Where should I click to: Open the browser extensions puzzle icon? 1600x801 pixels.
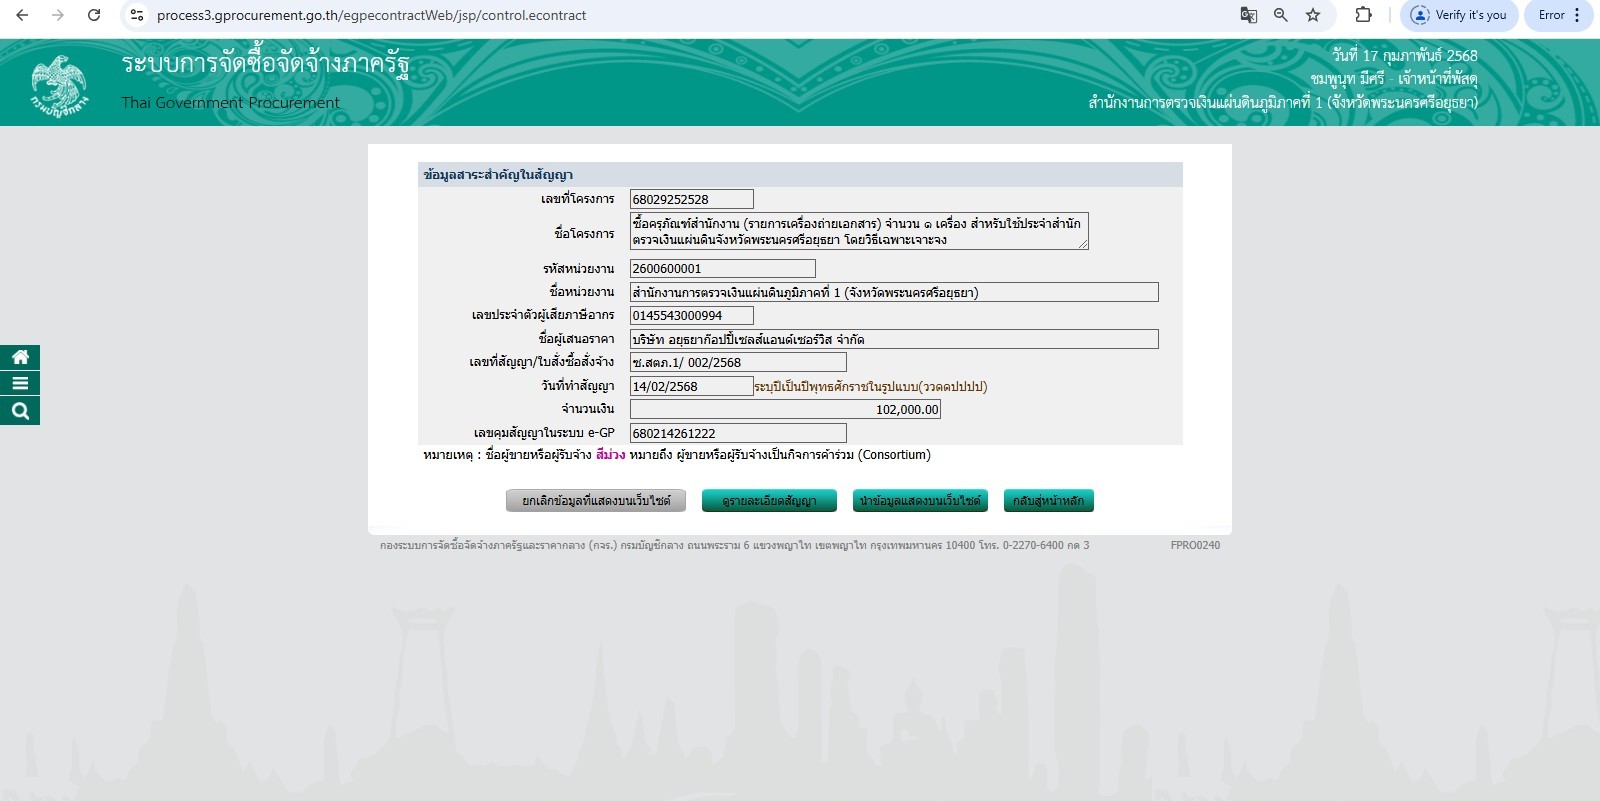1363,15
